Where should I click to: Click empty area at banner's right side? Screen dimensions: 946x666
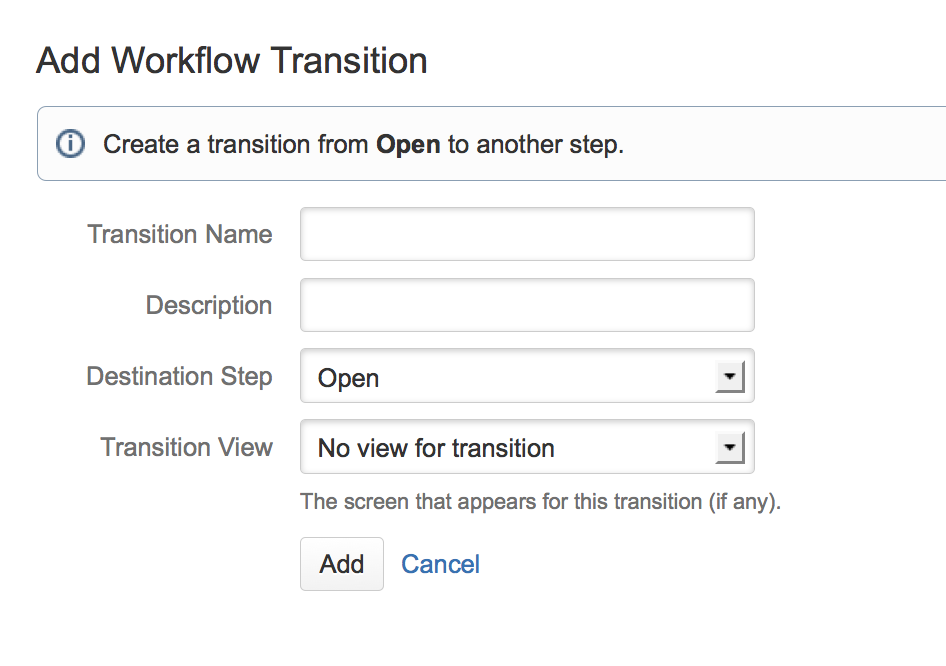[800, 144]
